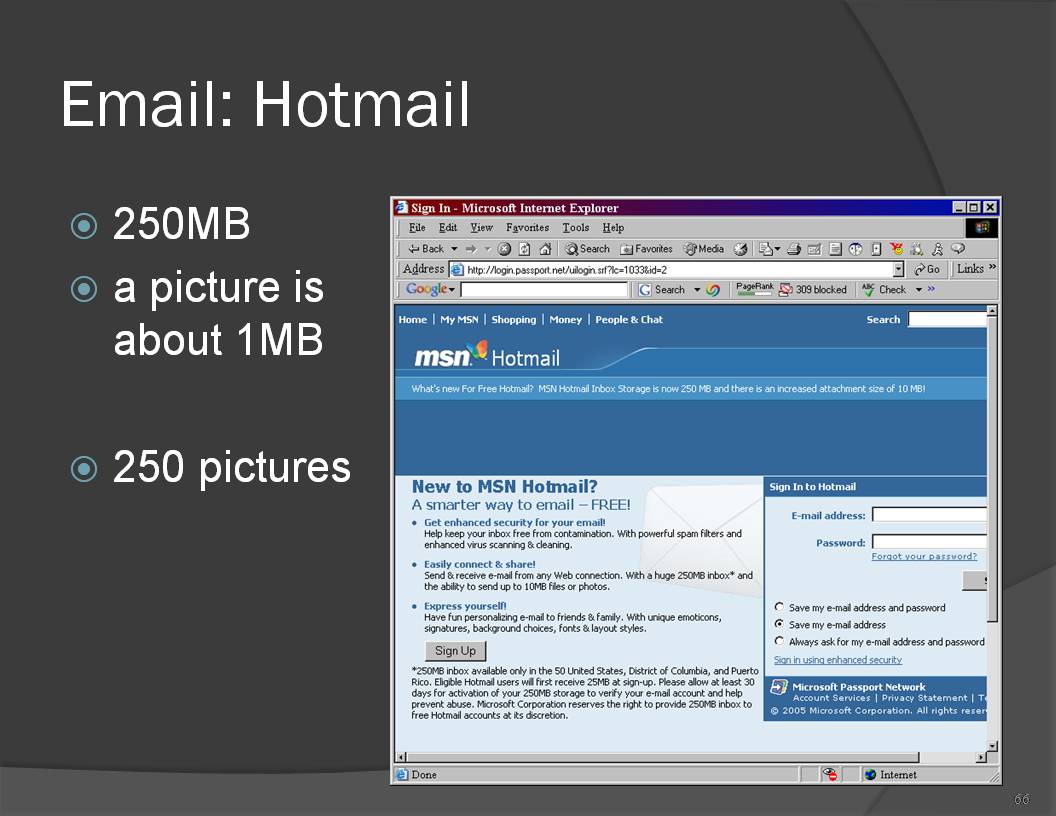This screenshot has height=816, width=1056.
Task: Click the Stop loading icon
Action: click(504, 249)
